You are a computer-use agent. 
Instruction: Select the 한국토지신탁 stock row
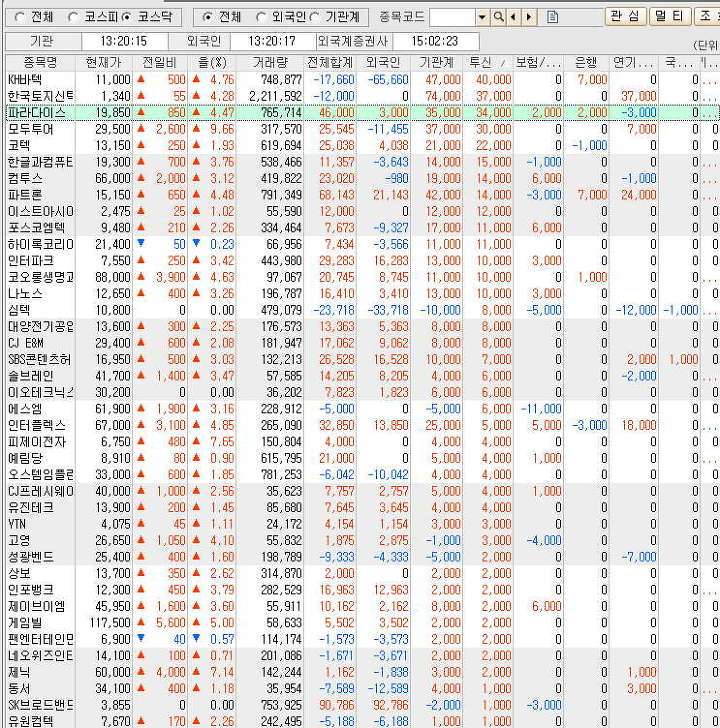point(362,96)
